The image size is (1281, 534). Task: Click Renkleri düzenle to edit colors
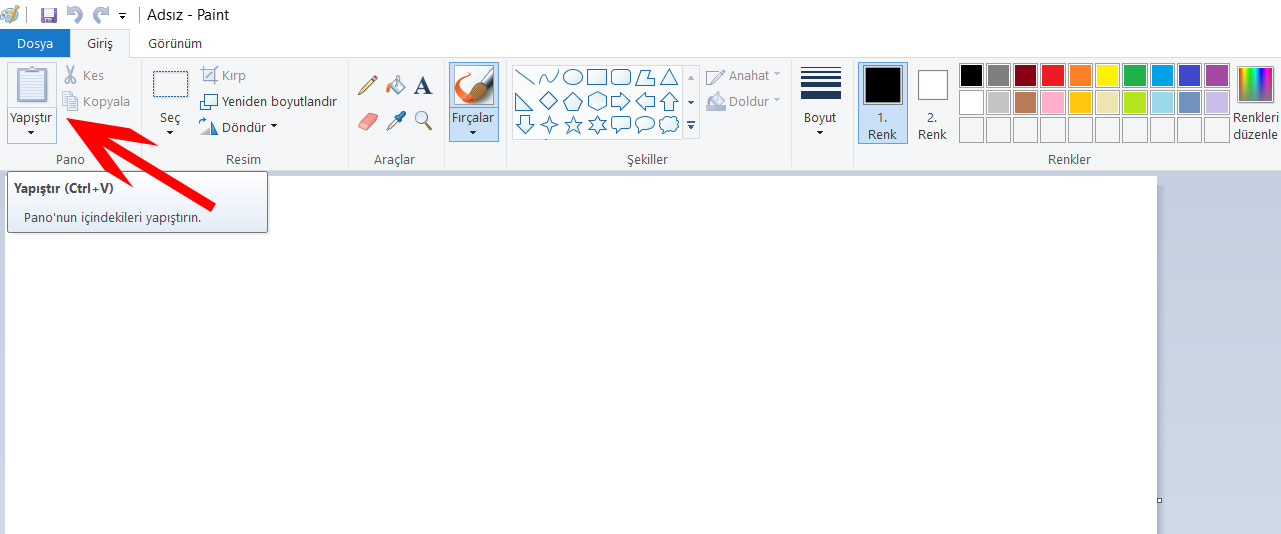tap(1257, 104)
